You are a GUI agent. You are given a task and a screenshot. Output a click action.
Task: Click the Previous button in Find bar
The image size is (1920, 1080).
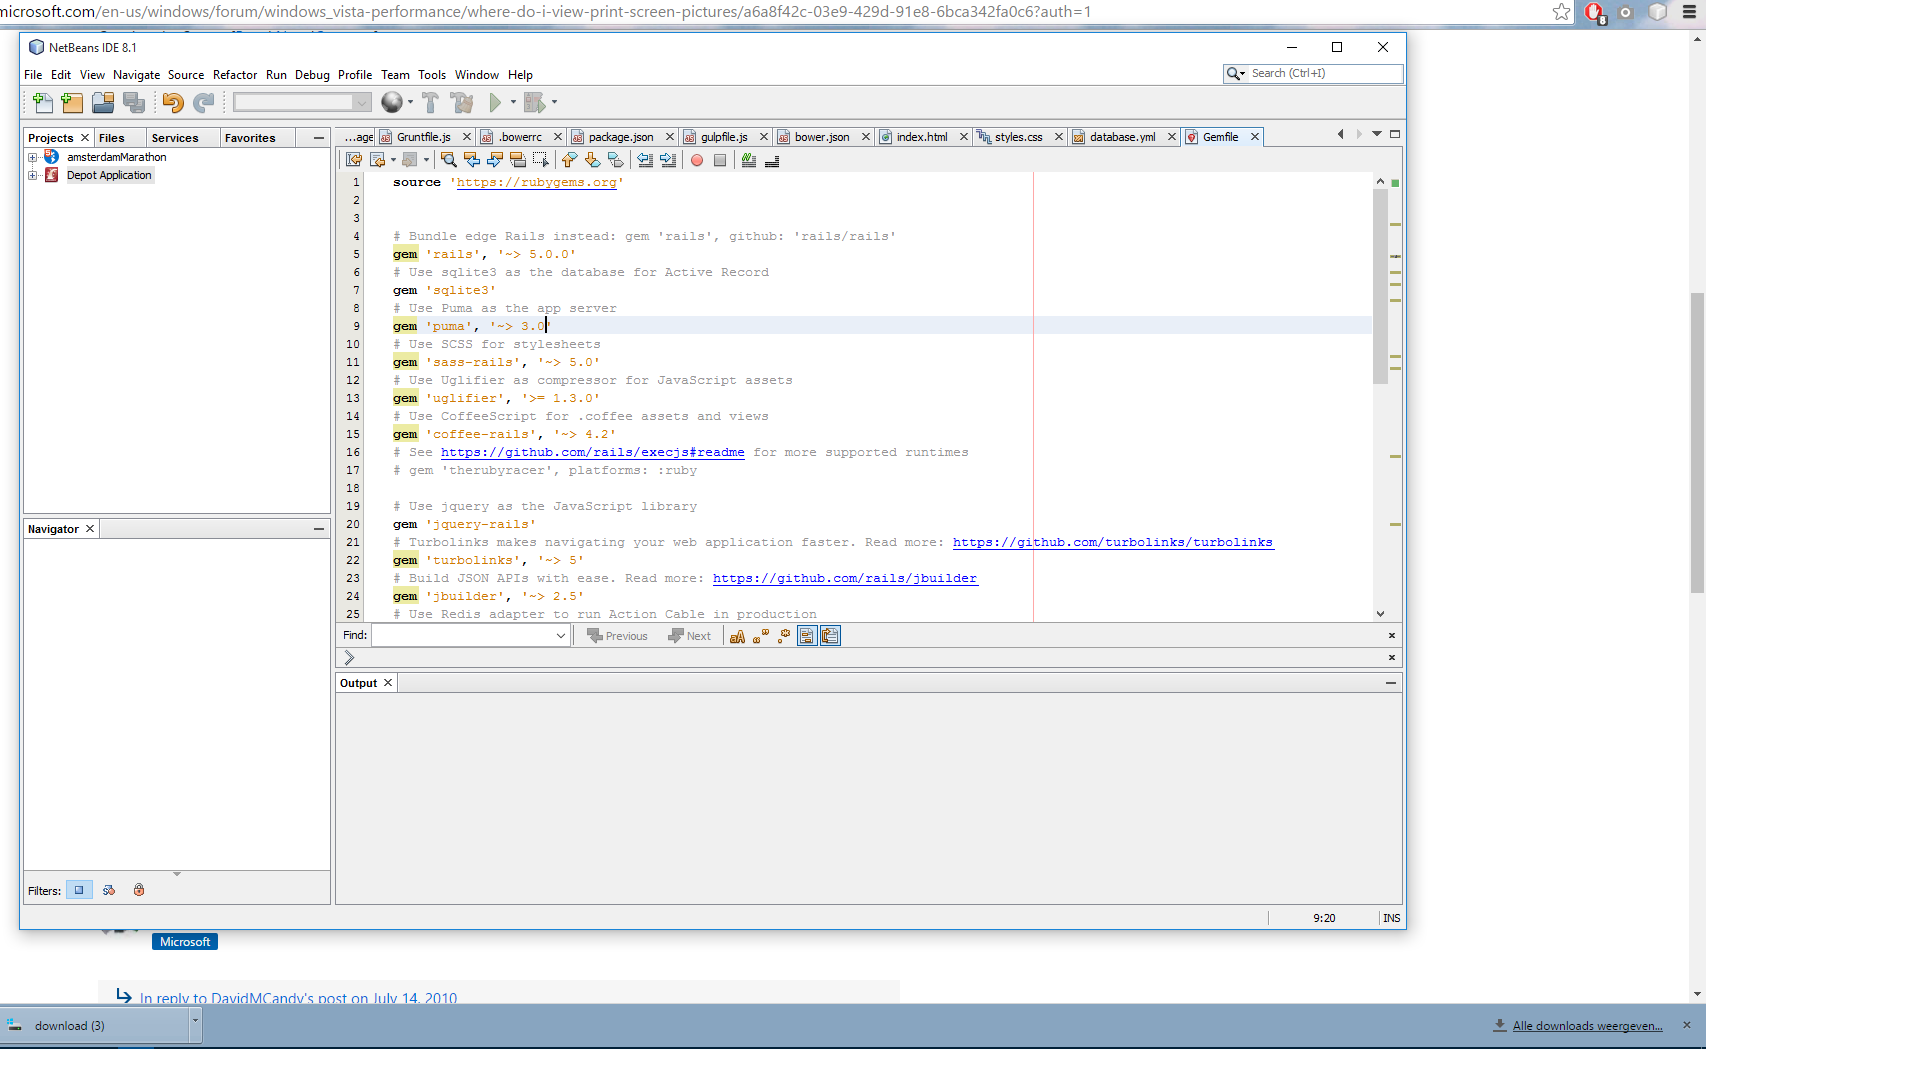617,636
